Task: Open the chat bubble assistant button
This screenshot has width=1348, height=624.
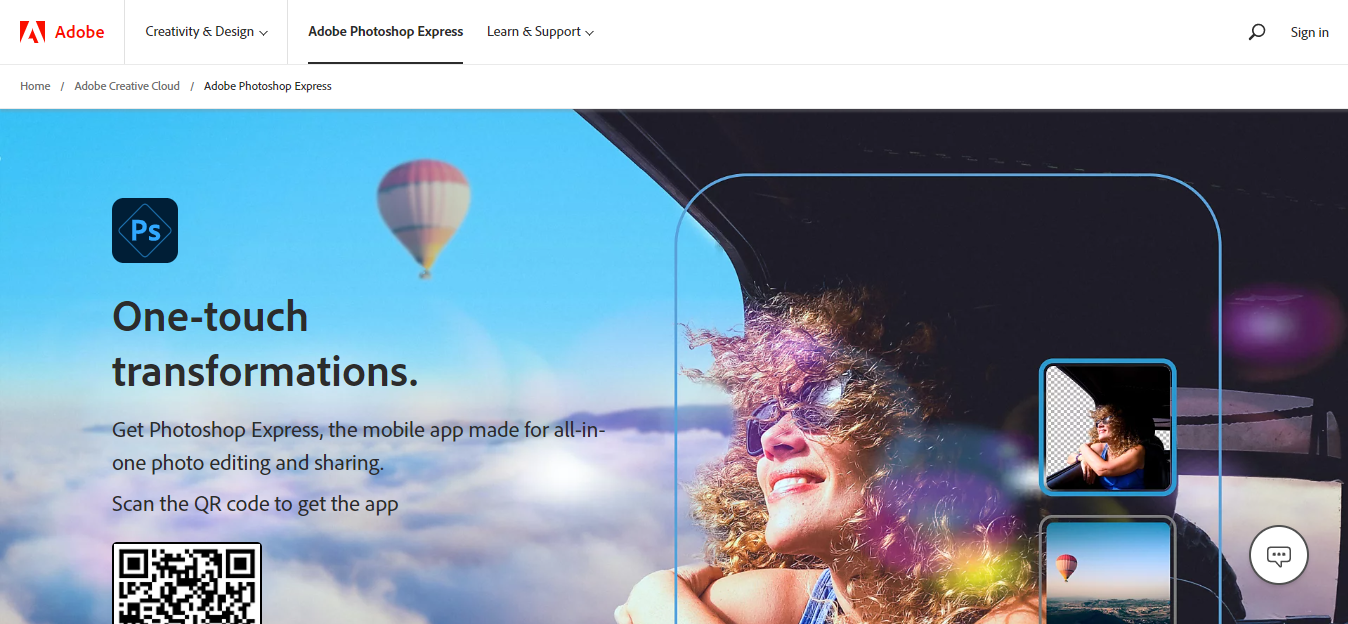Action: pyautogui.click(x=1279, y=555)
